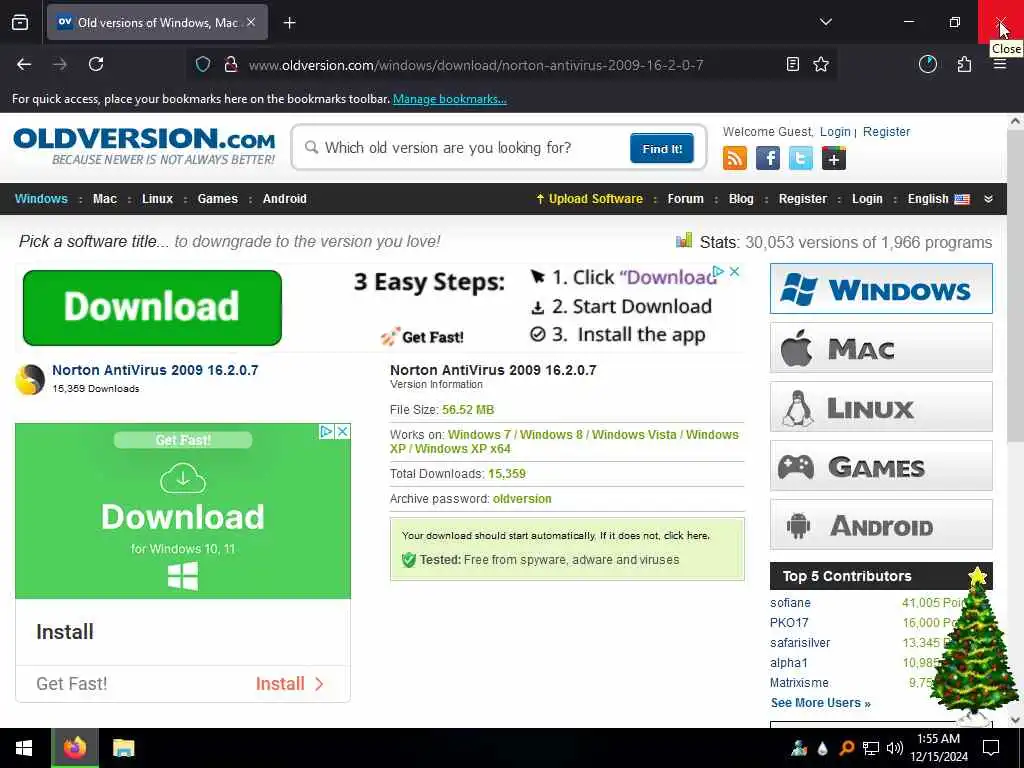This screenshot has height=768, width=1024.
Task: Open the Blog nav link
Action: pos(741,199)
